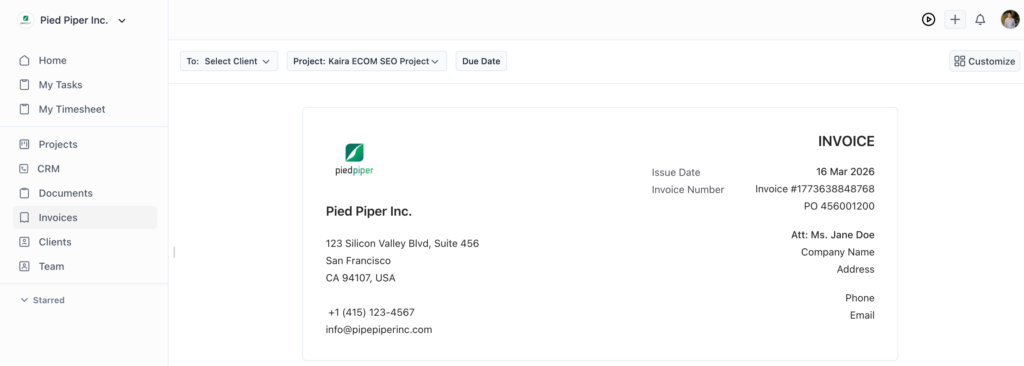Open the Pied Piper Inc. workspace switcher chevron

pos(121,21)
